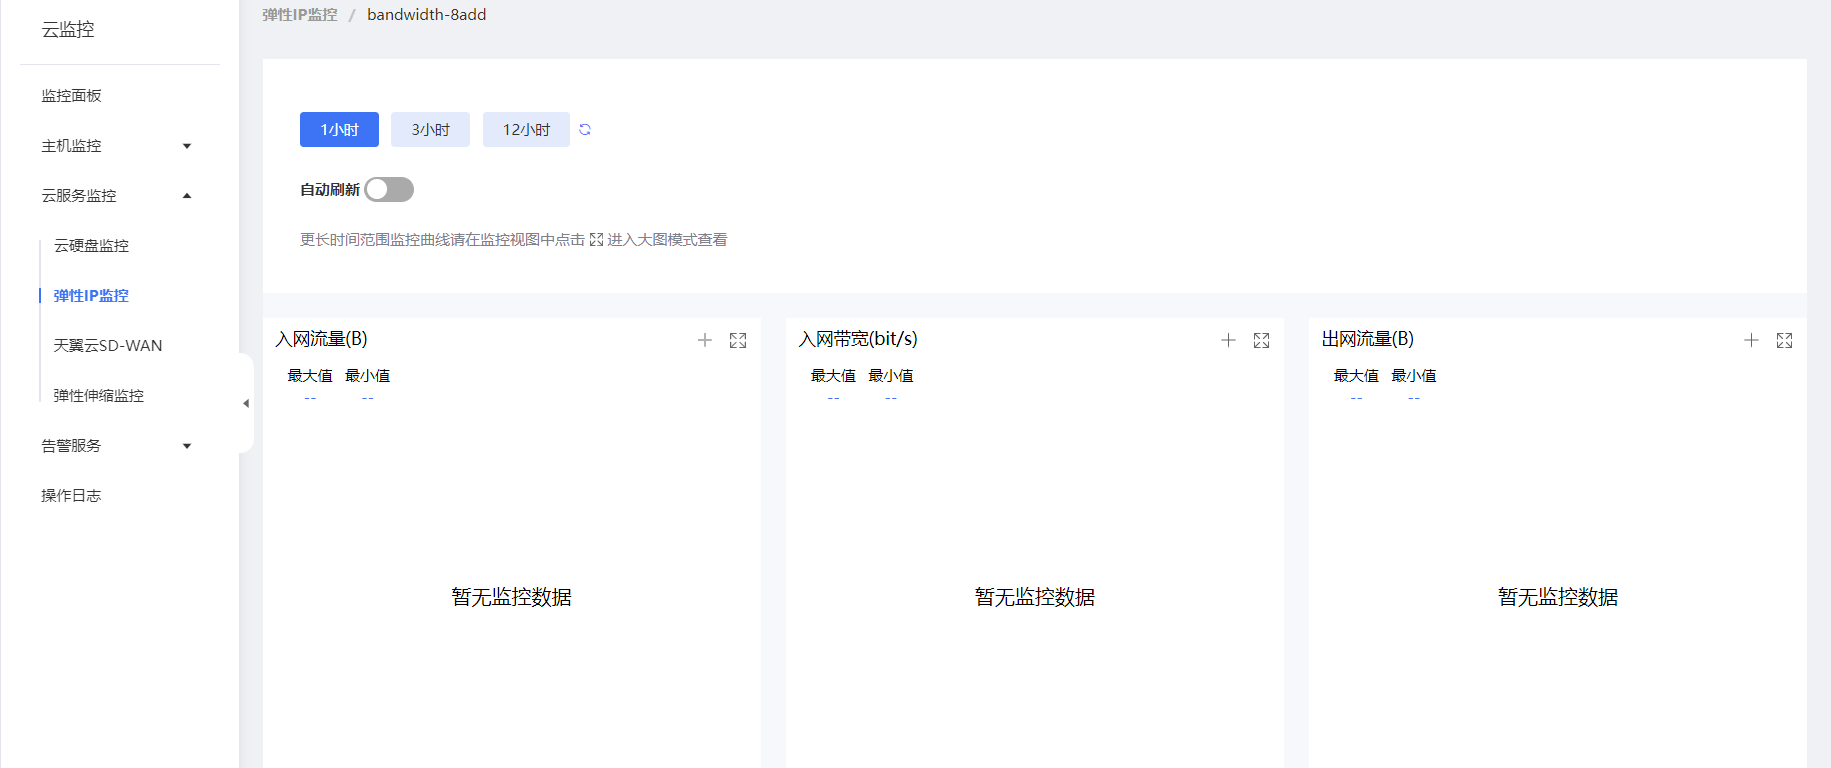Image resolution: width=1831 pixels, height=768 pixels.
Task: Click the plus icon on 入网流量(B) chart
Action: point(705,340)
